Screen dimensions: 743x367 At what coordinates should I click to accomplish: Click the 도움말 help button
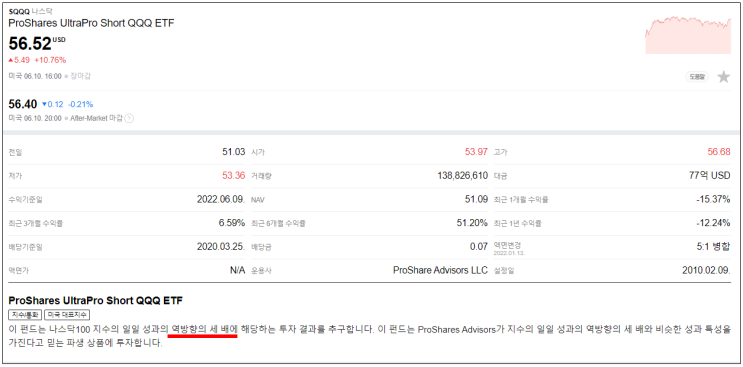click(x=697, y=77)
